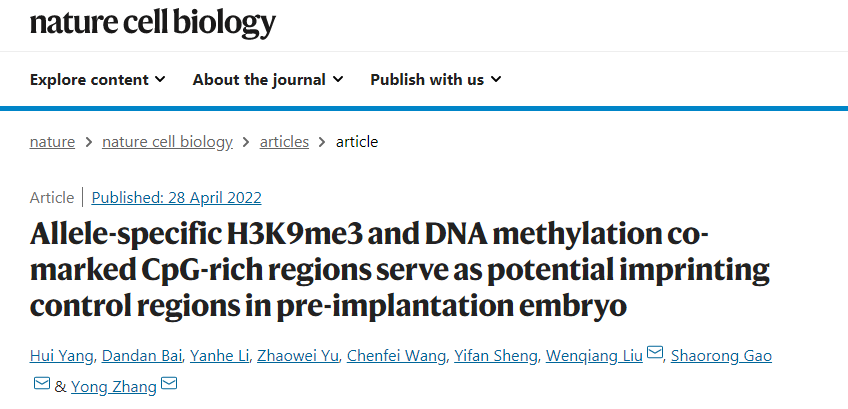
Task: Click the email icon next to Wenqiang Liu
Action: point(655,354)
